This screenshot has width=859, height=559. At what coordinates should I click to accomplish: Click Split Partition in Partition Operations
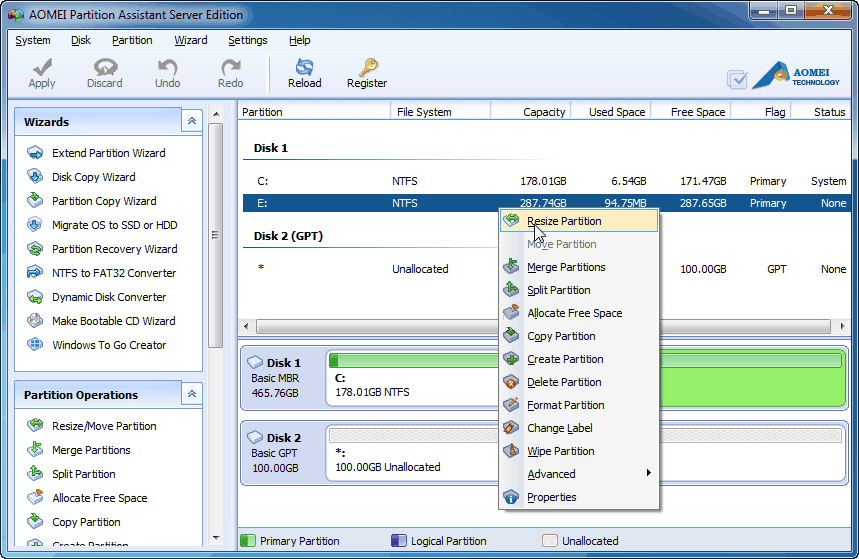tap(83, 474)
